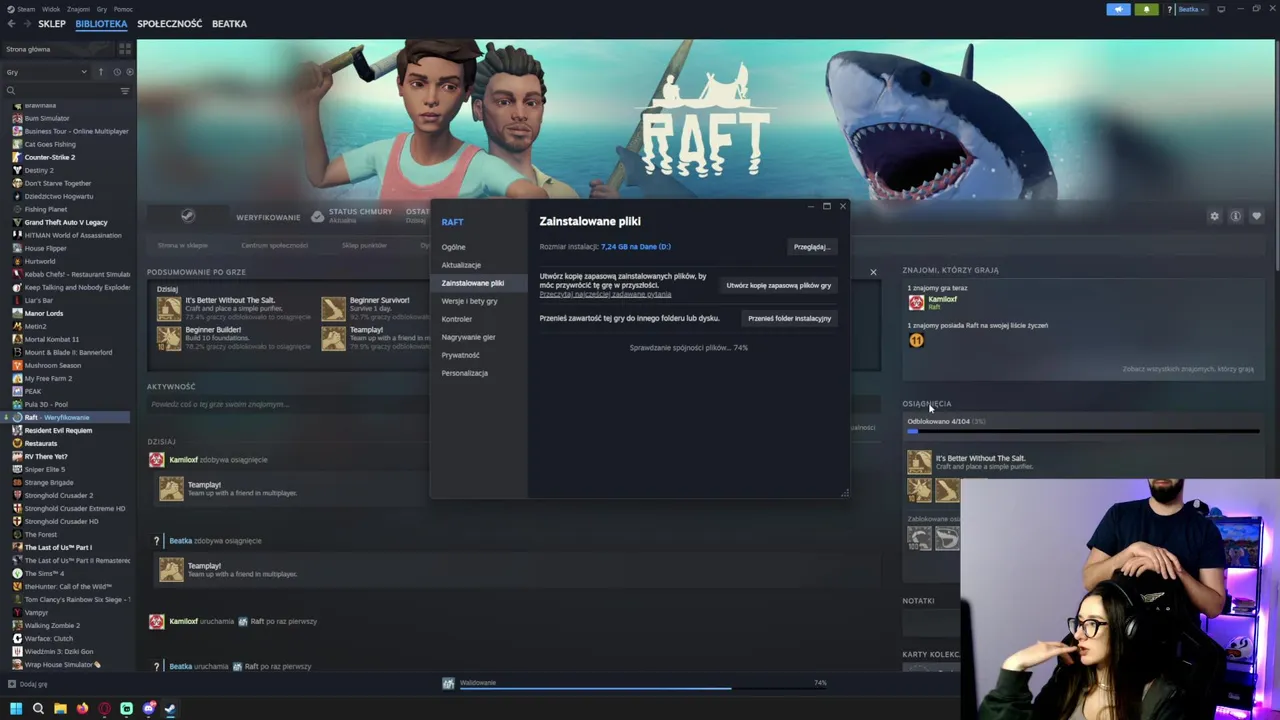Click Utwórz kopię zapasową plików gry

pos(779,285)
